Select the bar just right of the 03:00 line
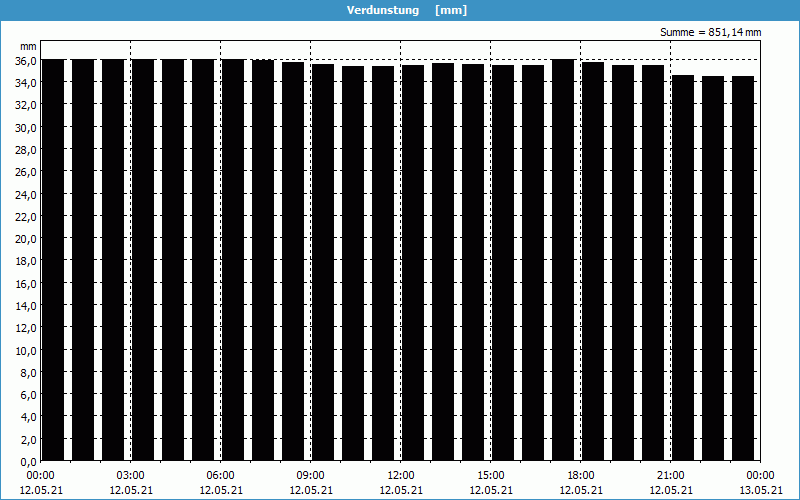Viewport: 800px width, 500px height. pyautogui.click(x=143, y=260)
